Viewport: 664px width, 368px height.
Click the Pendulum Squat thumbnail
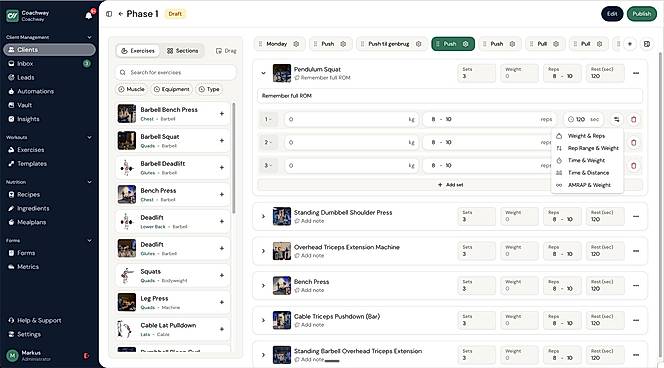282,73
